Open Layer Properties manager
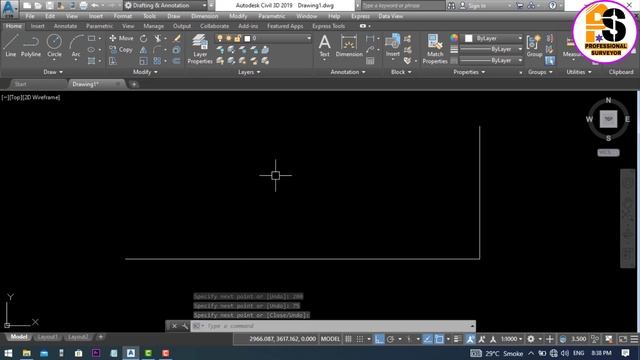Viewport: 640px width, 360px height. click(200, 49)
